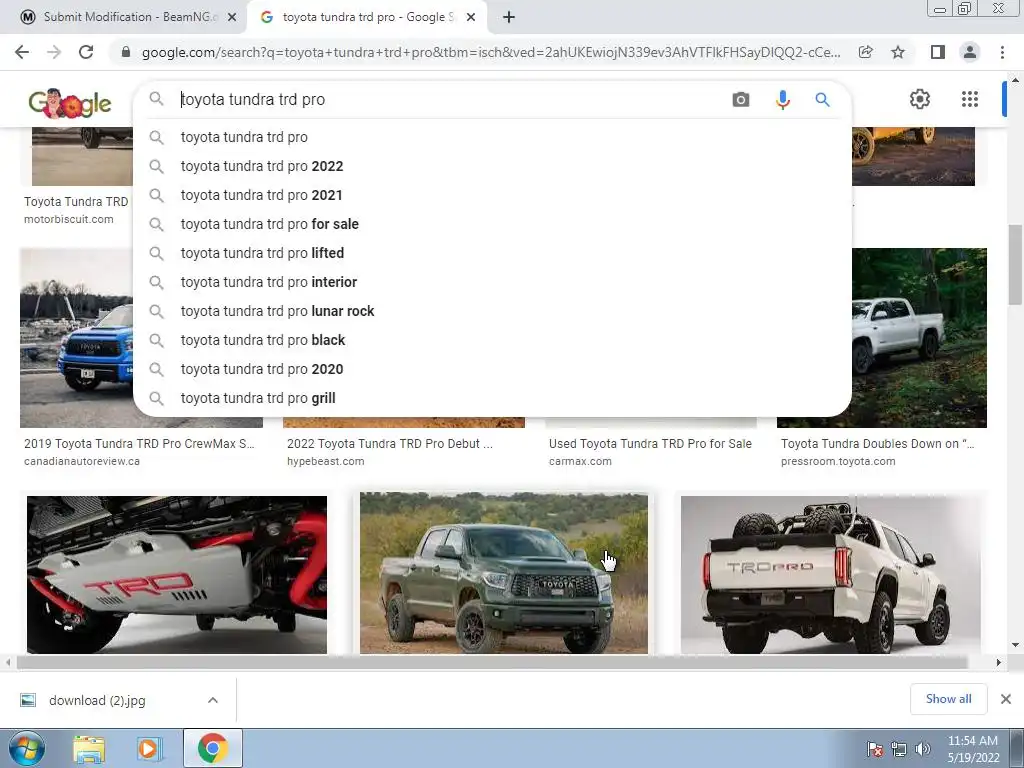
Task: Click Show all downloads button
Action: tap(948, 699)
